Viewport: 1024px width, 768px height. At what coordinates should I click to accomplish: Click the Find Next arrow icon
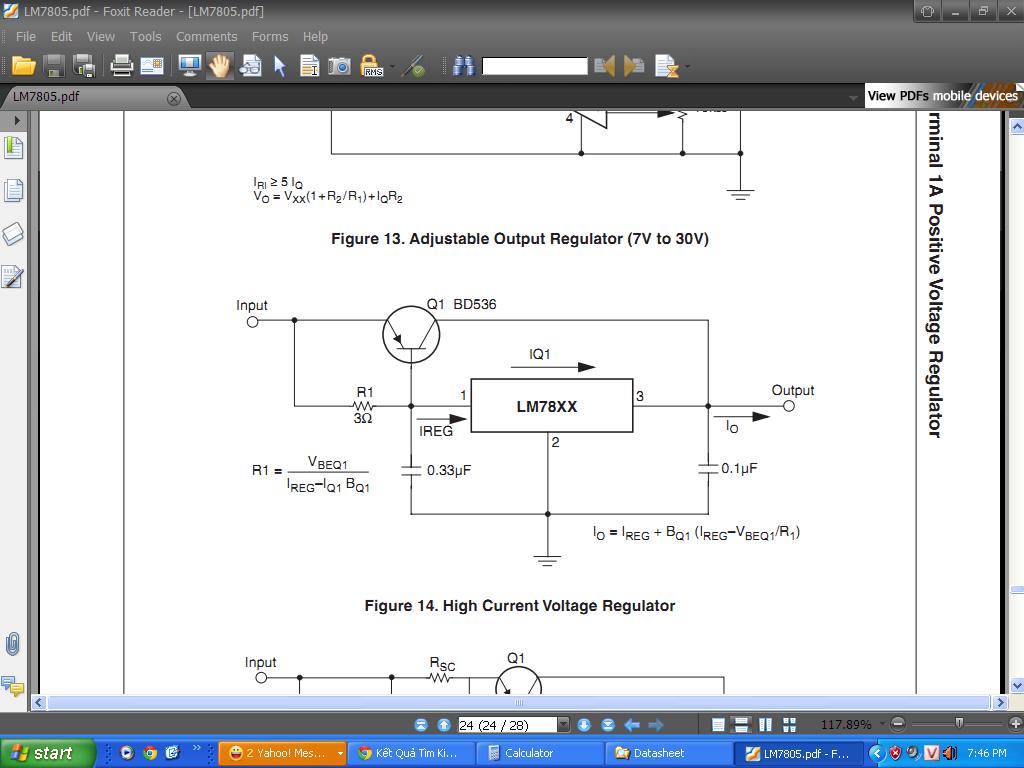point(634,66)
